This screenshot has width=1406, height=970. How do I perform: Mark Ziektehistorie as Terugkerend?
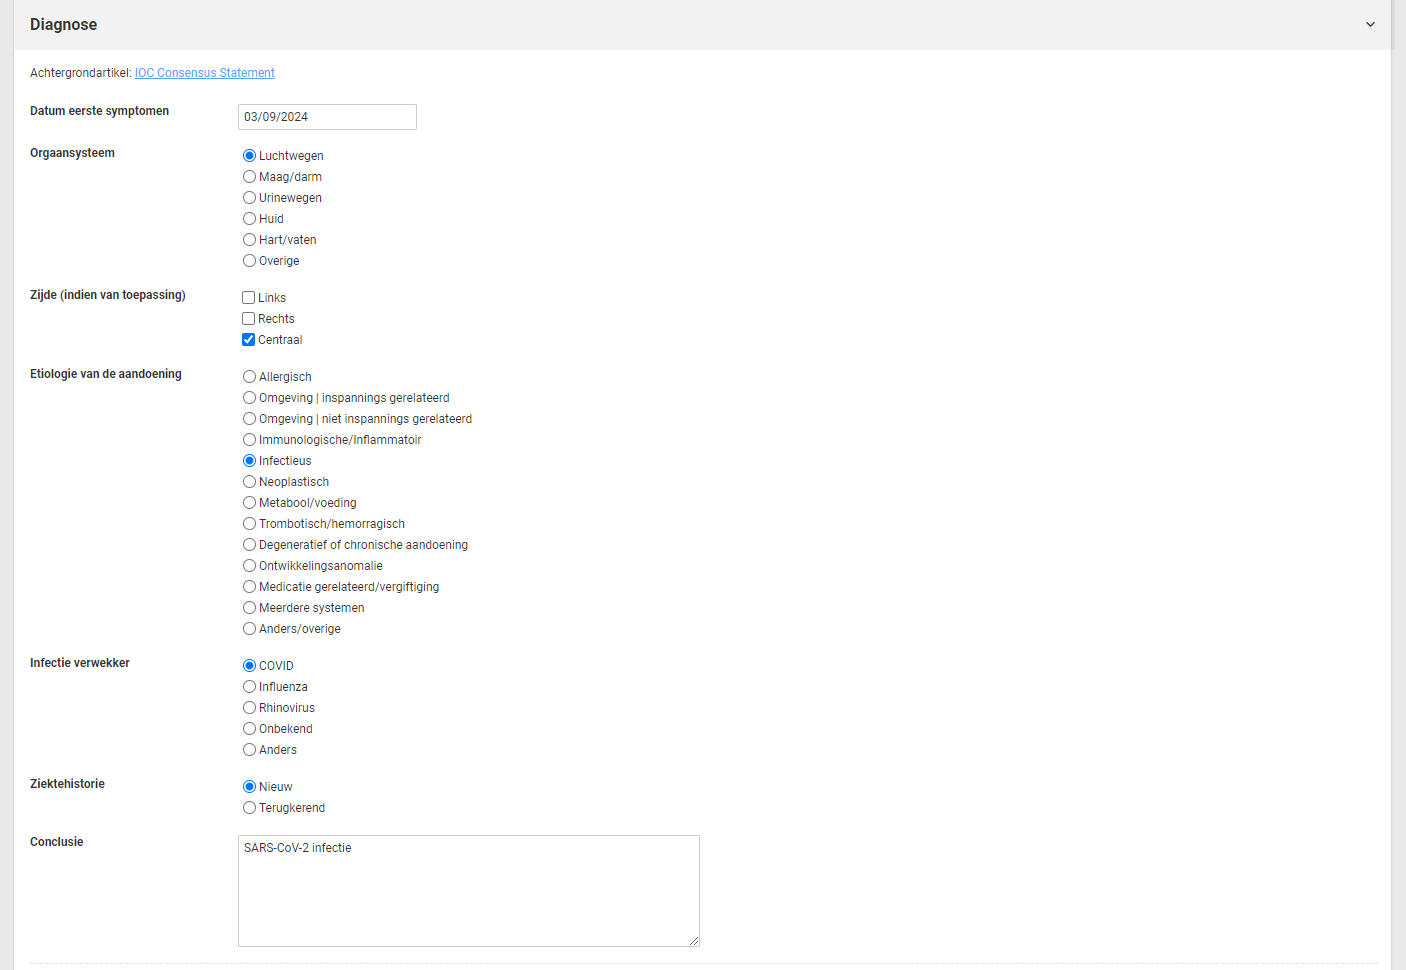249,808
